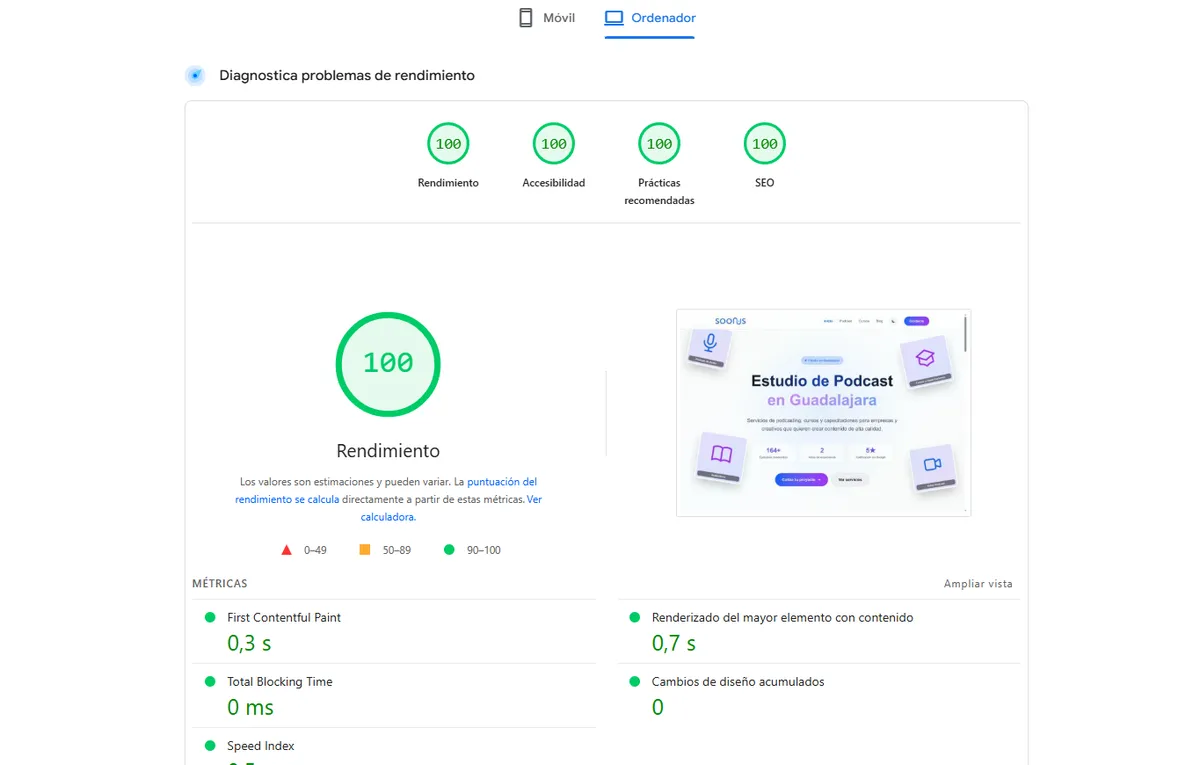Screen dimensions: 1200x765
Task: Click the green 90–100 legend dot
Action: 449,549
